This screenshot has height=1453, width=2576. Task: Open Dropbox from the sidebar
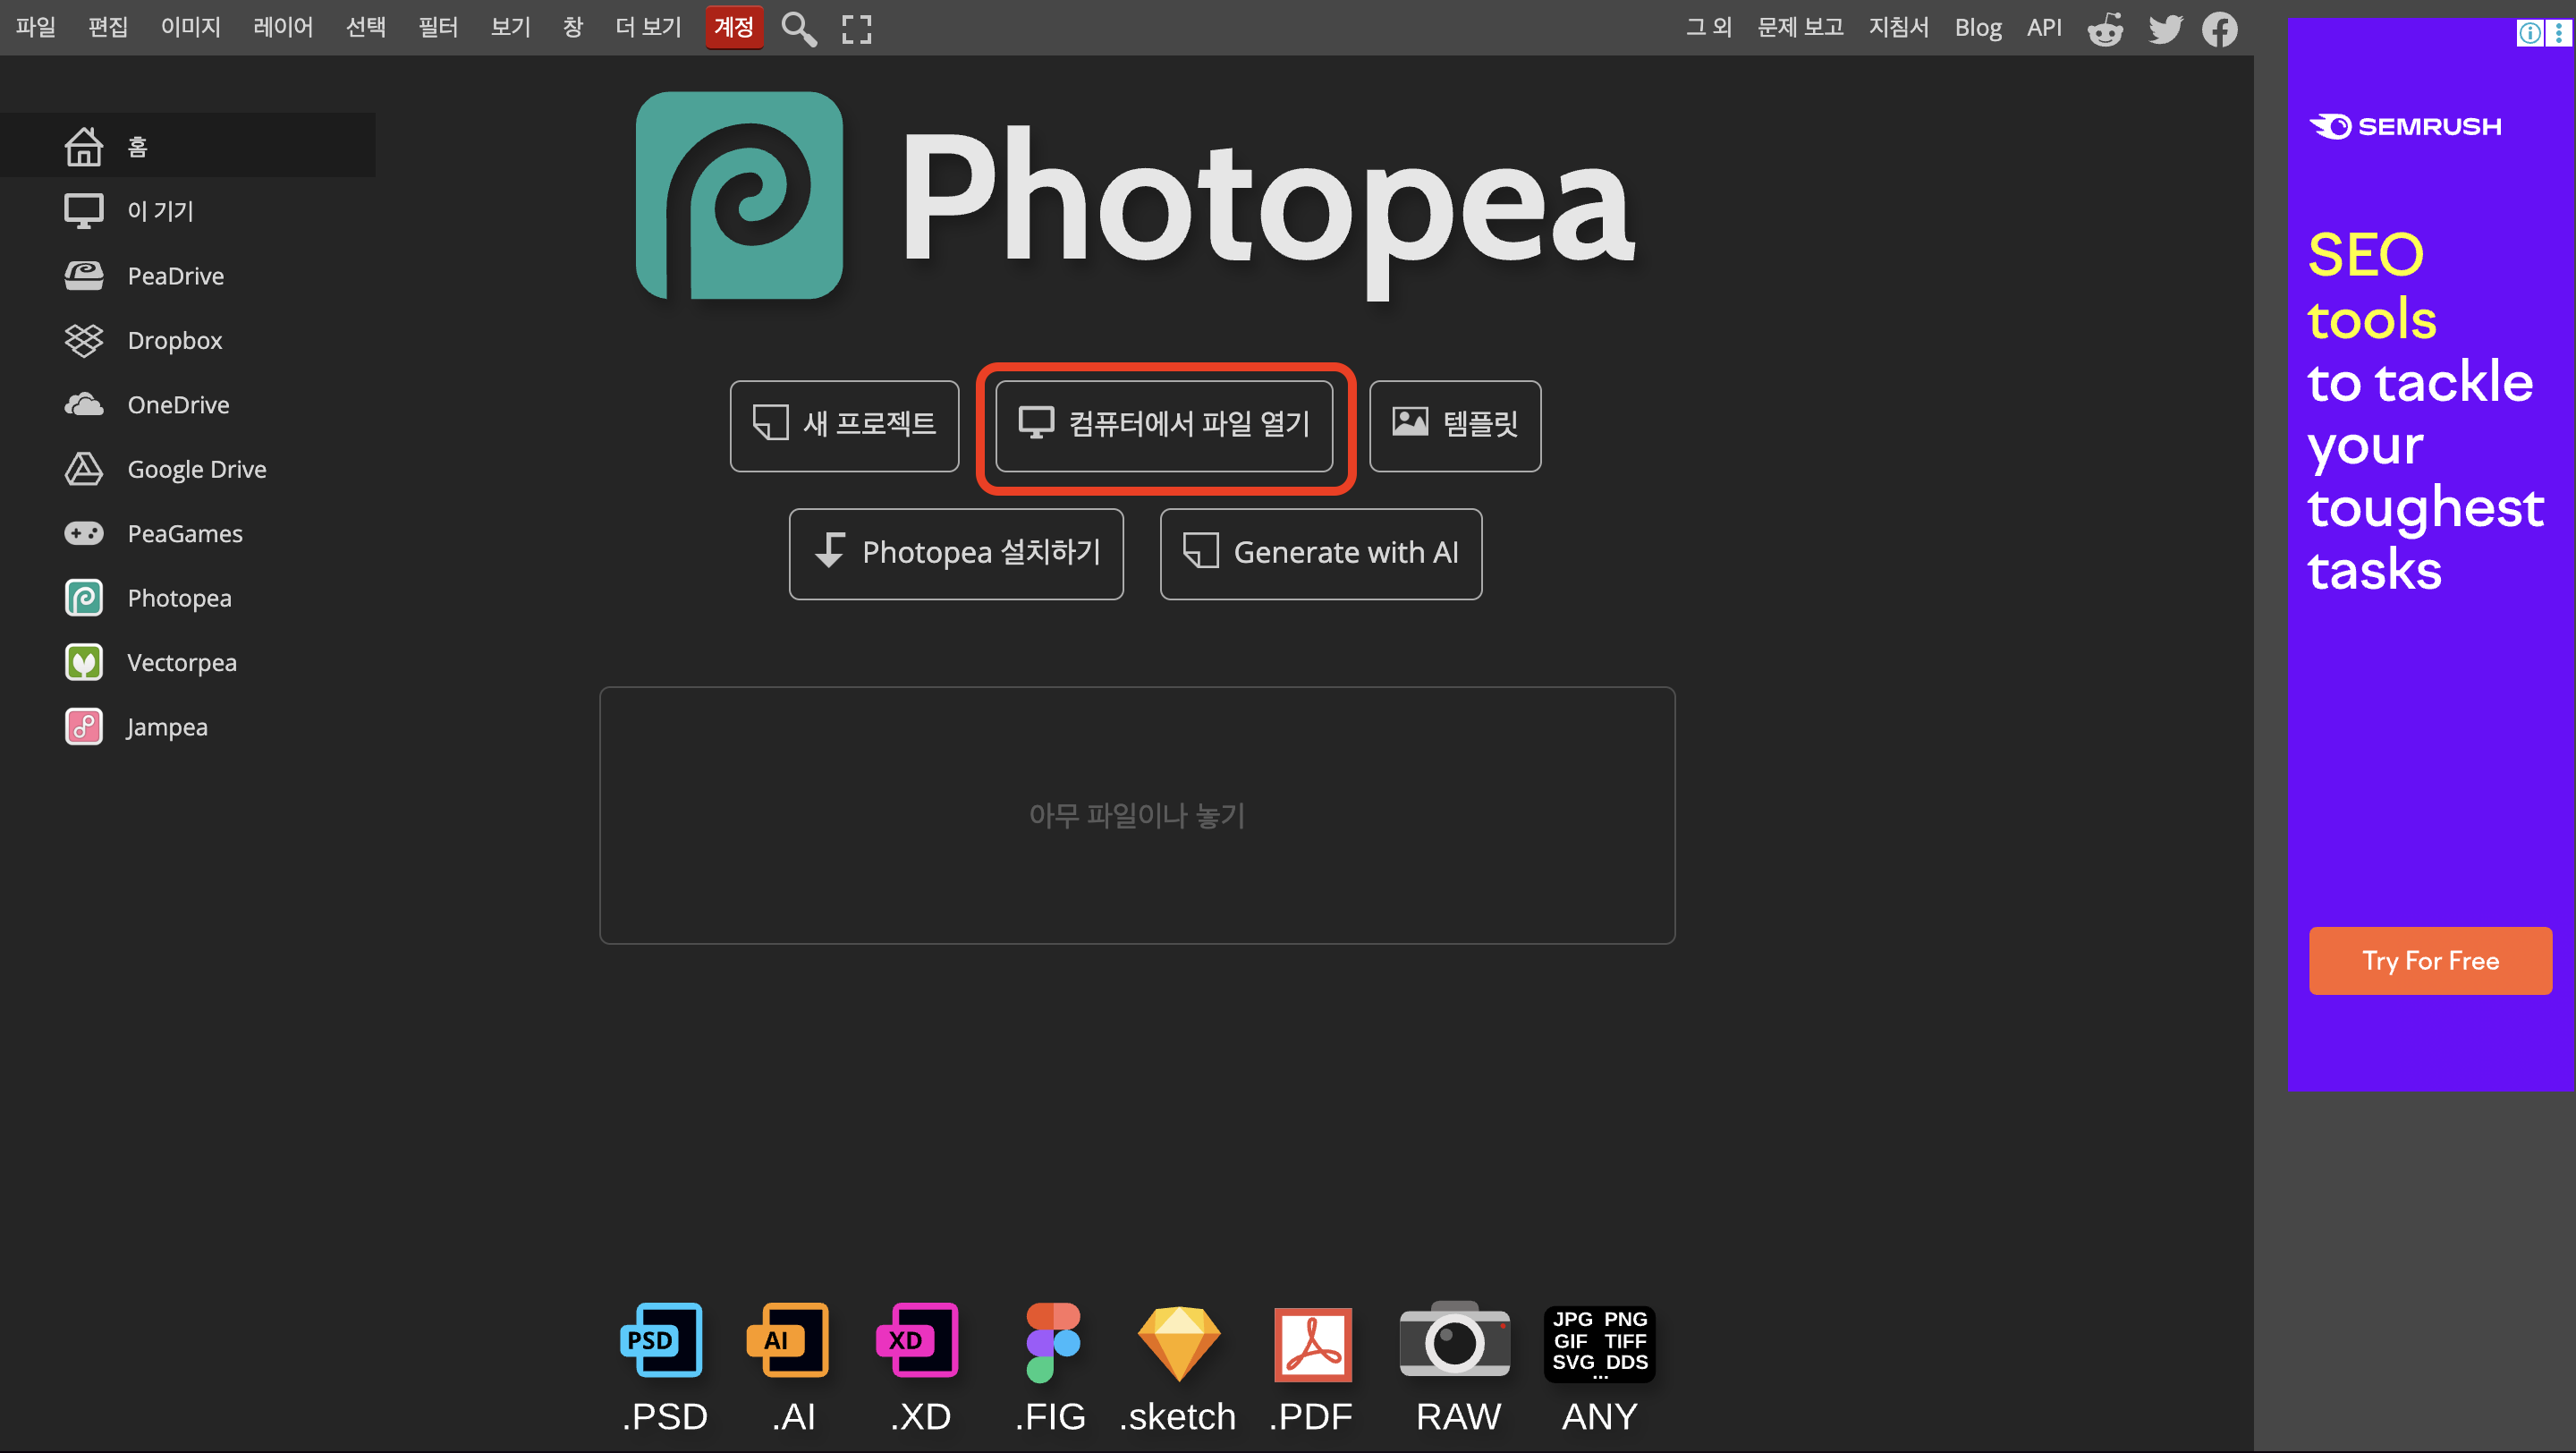click(175, 340)
